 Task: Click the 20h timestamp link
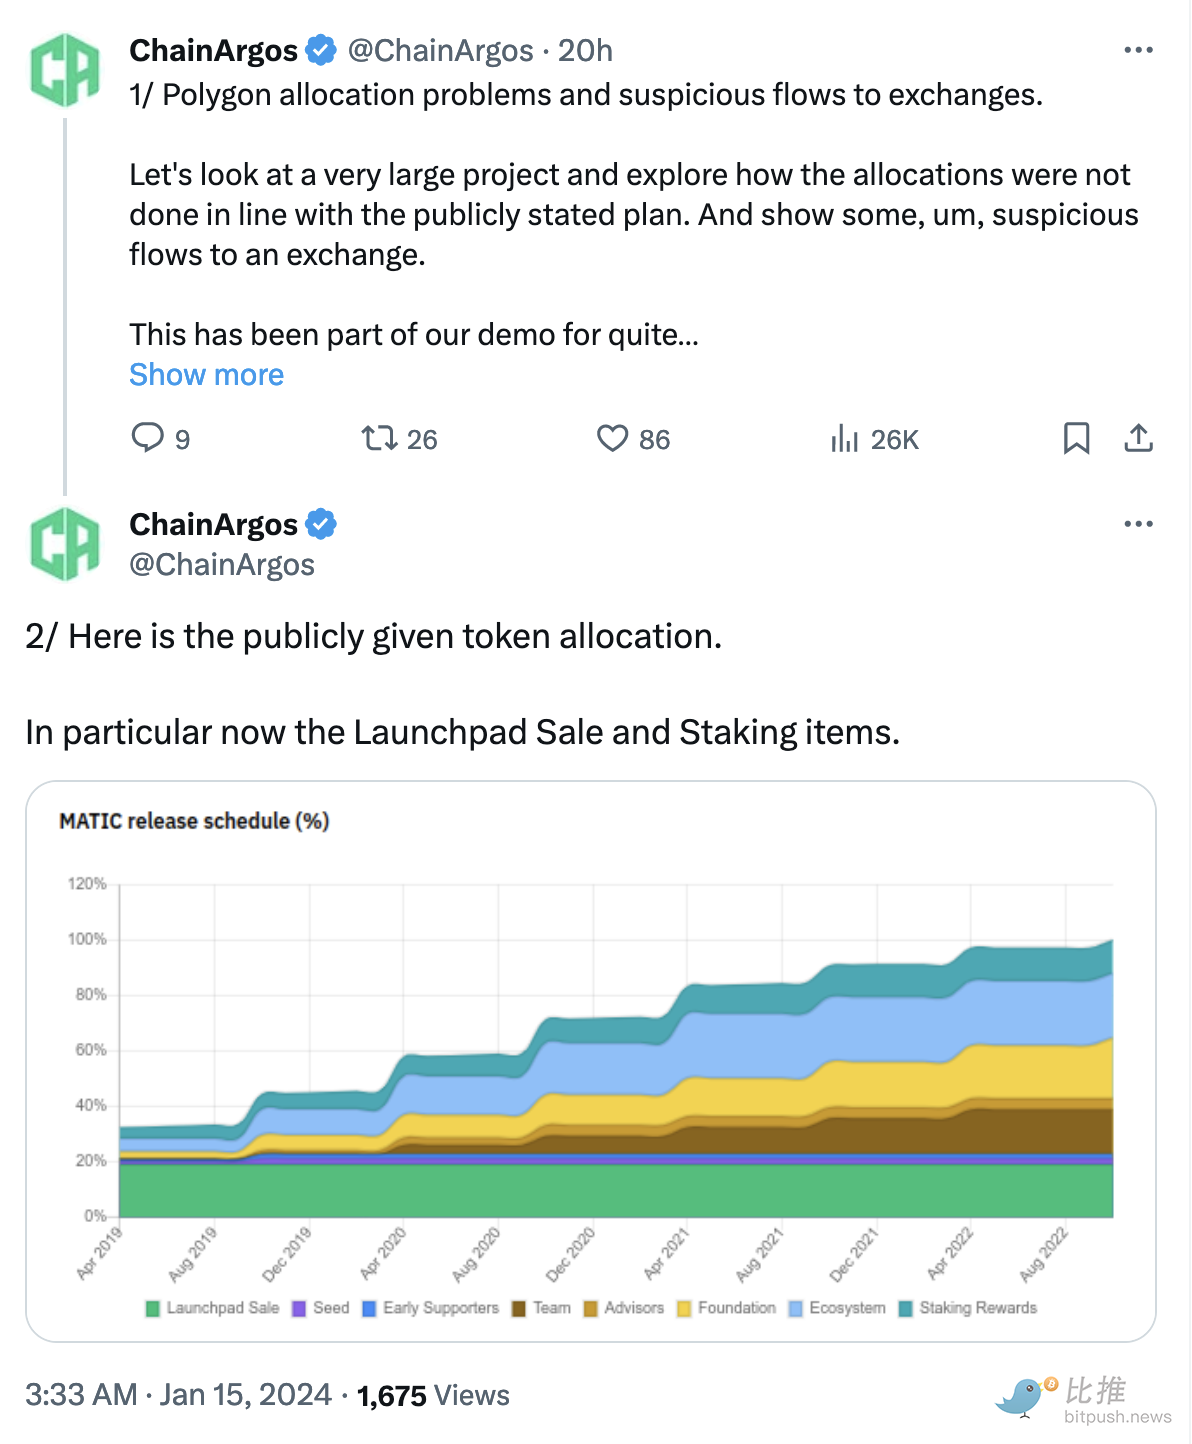pos(585,51)
